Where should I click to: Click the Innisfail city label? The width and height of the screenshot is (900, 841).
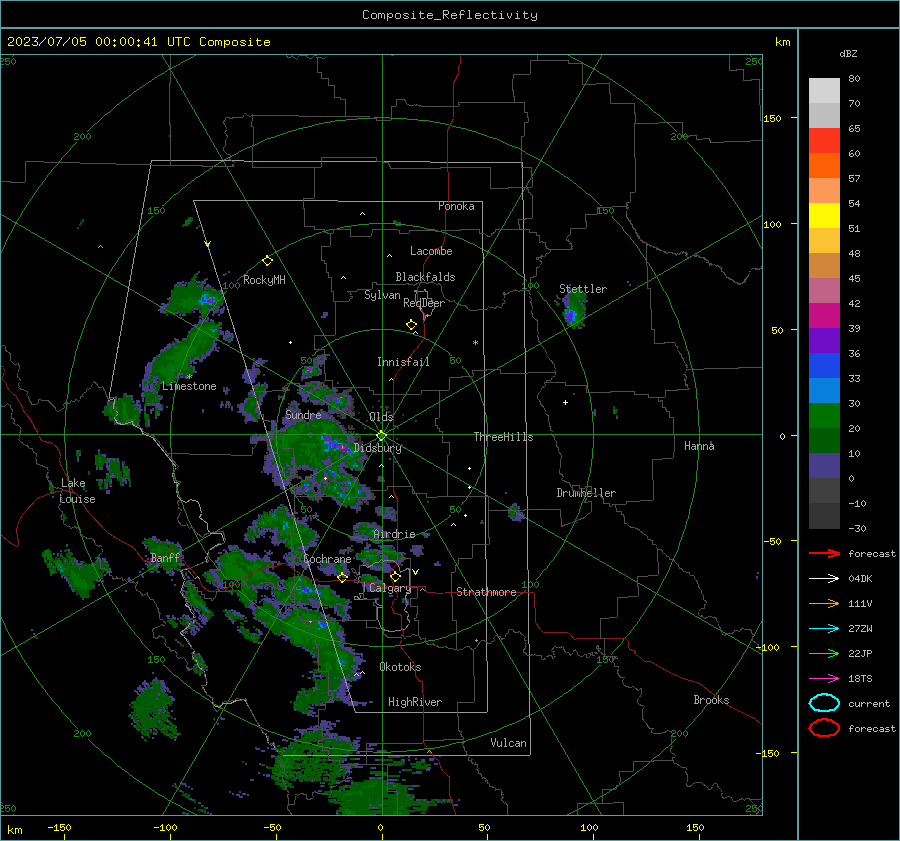[403, 362]
